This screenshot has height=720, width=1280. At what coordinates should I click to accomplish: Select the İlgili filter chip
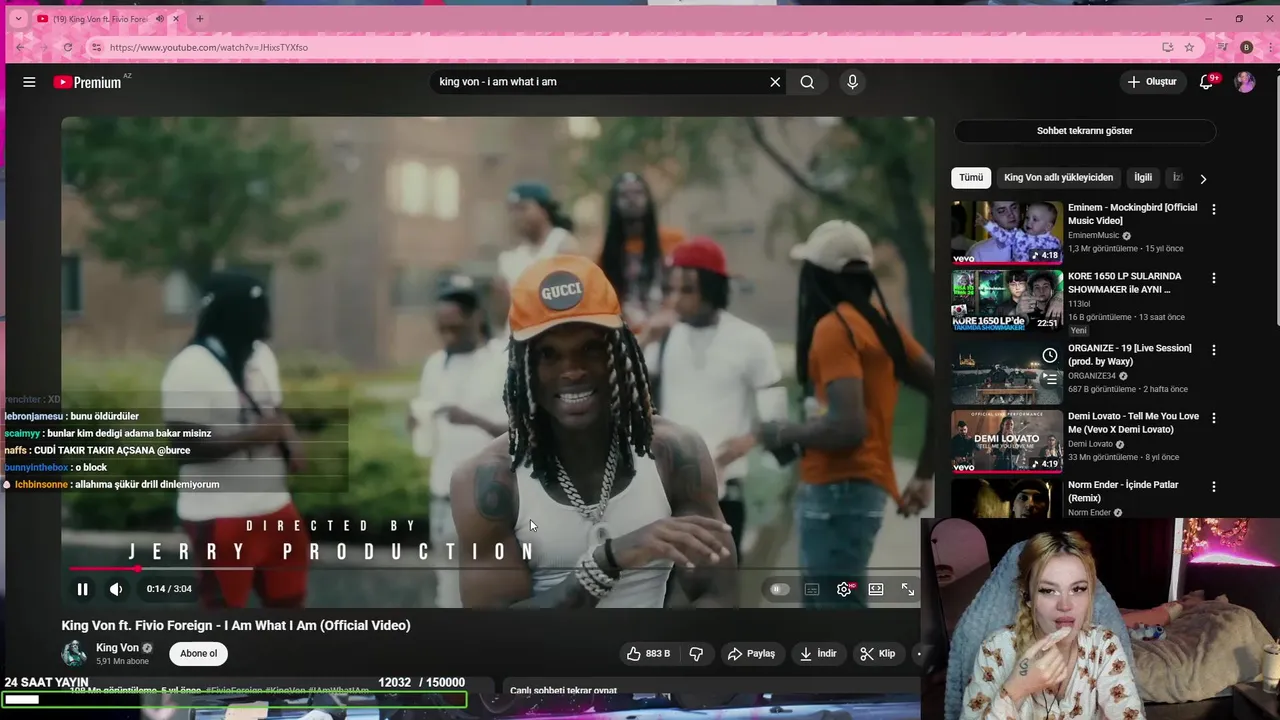[x=1143, y=178]
